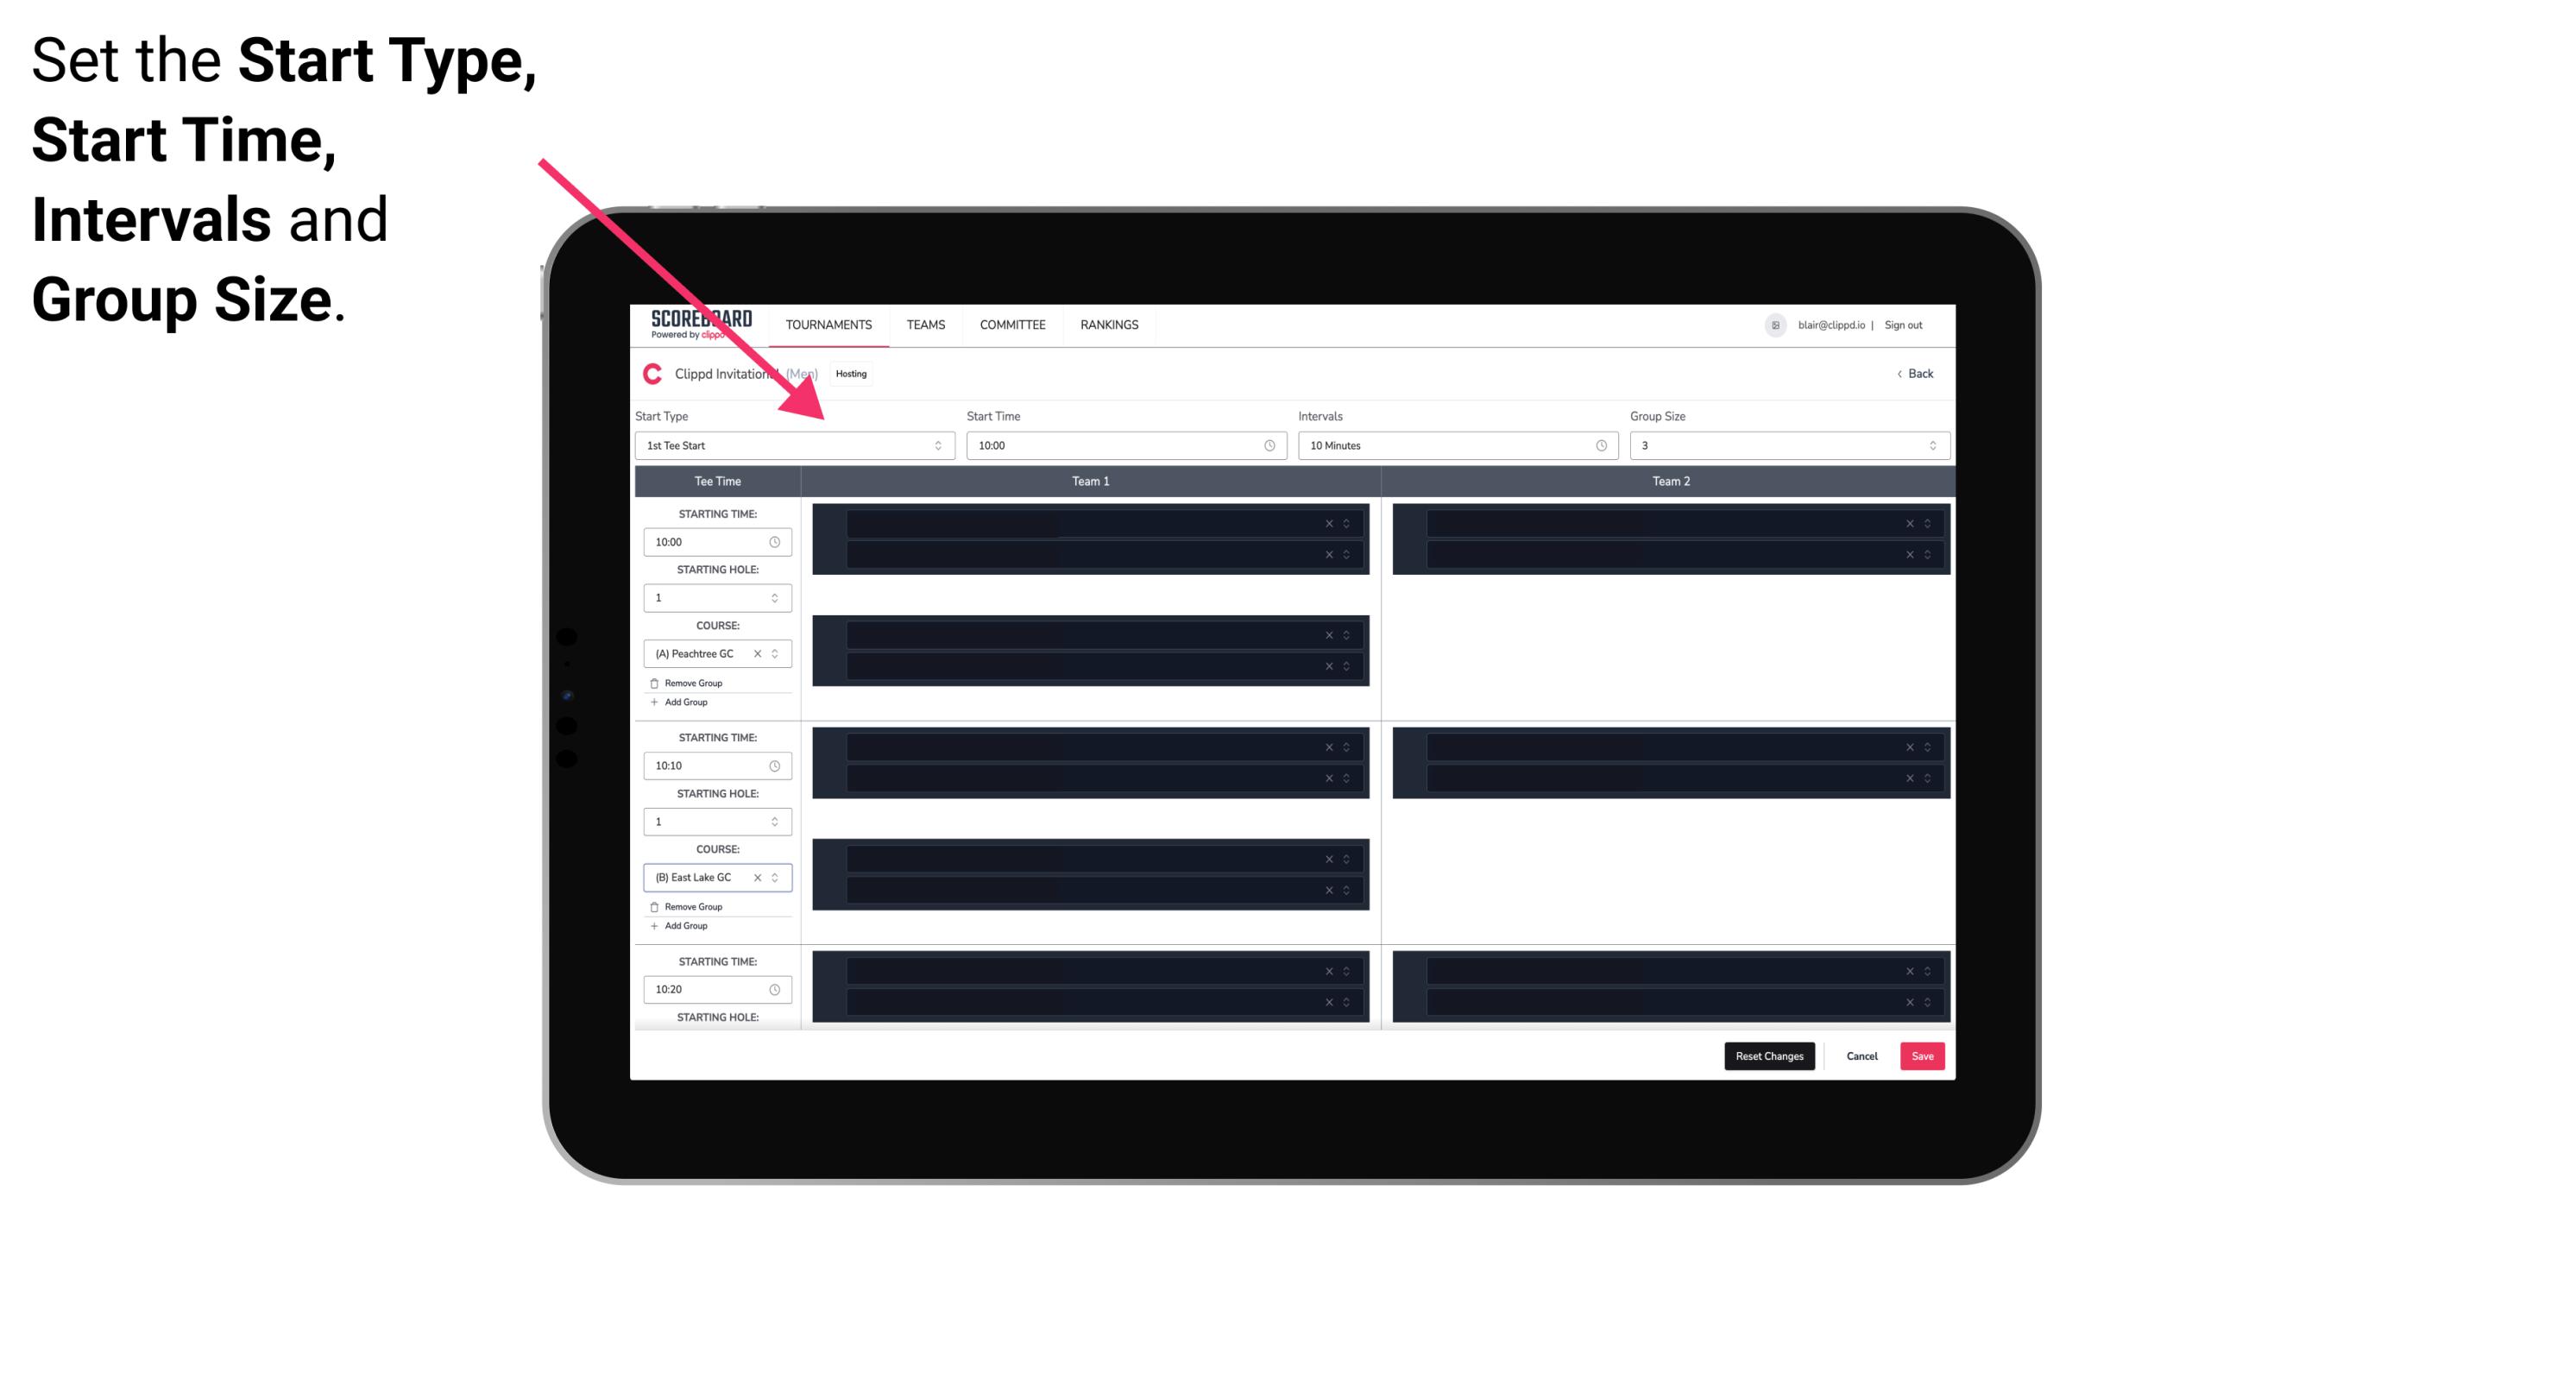Expand the Intervals dropdown
This screenshot has height=1386, width=2576.
pyautogui.click(x=1595, y=445)
